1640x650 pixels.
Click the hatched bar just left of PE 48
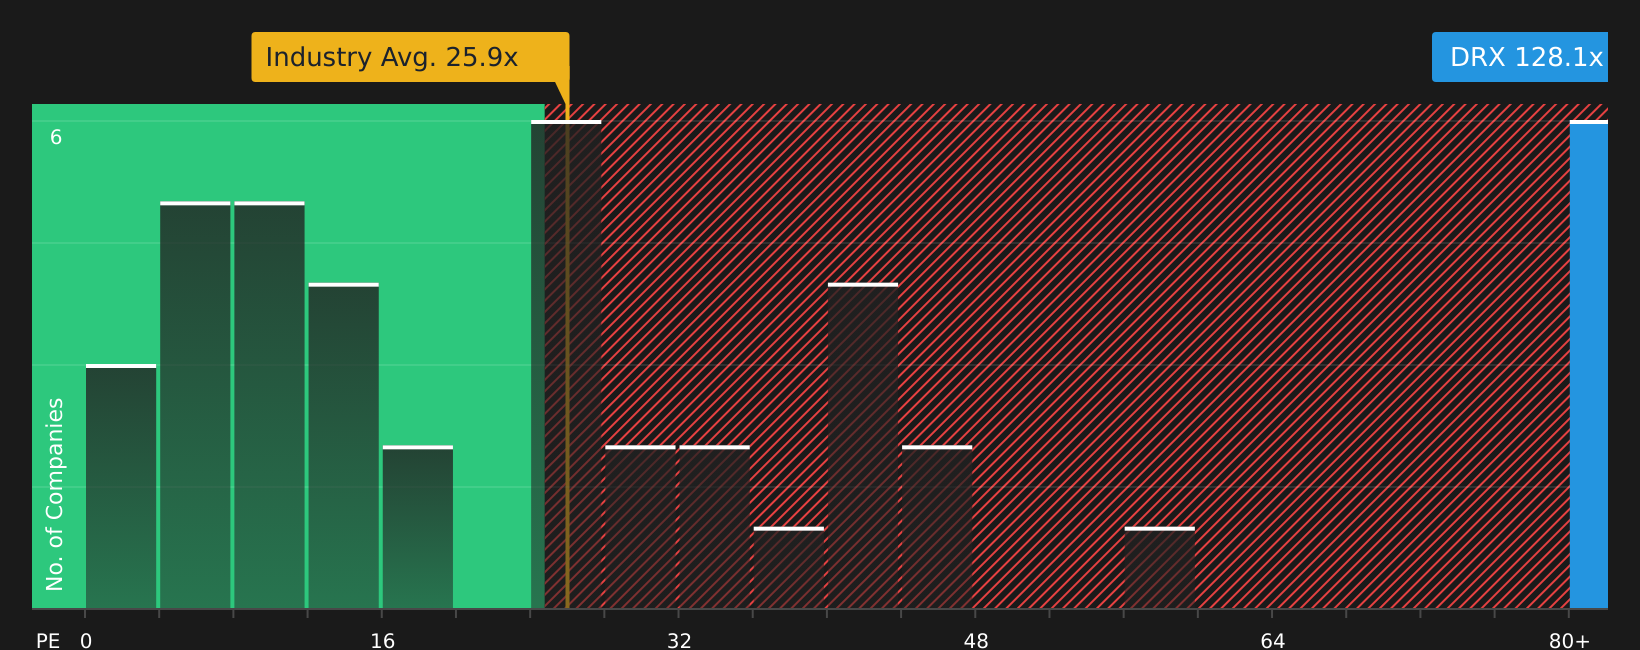tap(937, 527)
